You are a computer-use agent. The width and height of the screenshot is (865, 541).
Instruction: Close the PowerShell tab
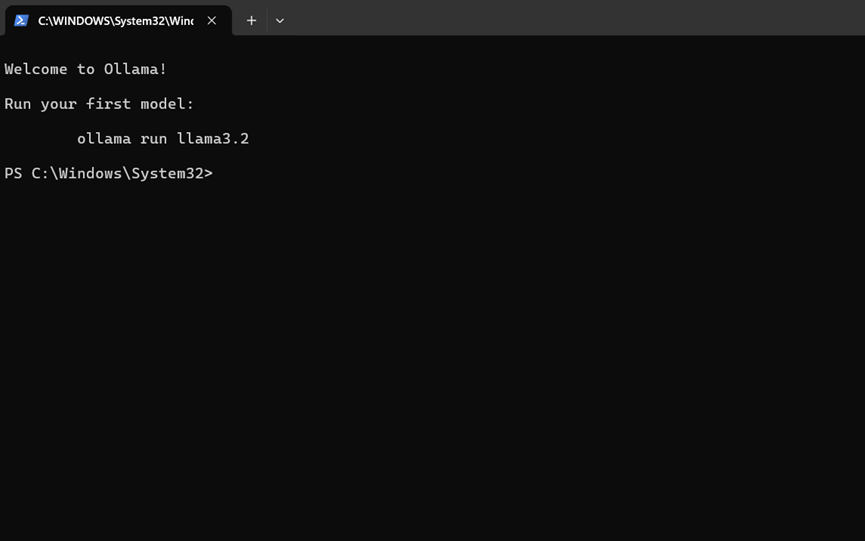(212, 20)
